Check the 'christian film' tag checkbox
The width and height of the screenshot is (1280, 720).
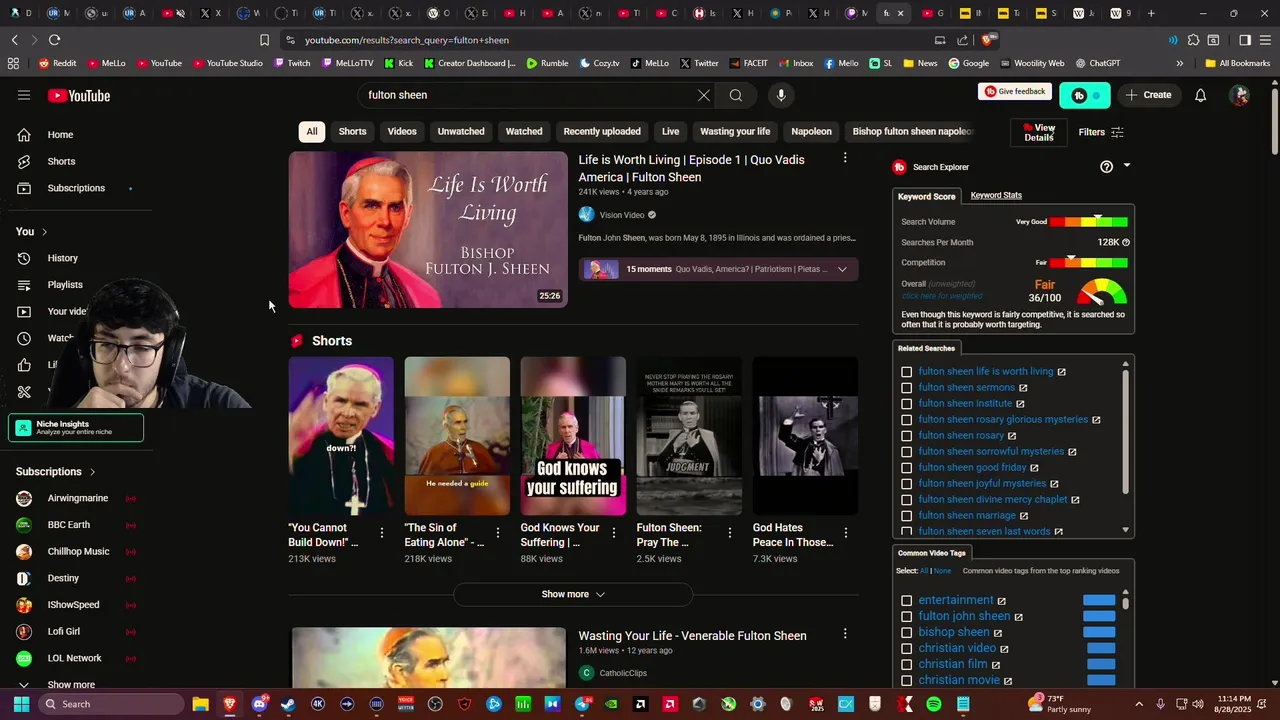(907, 665)
